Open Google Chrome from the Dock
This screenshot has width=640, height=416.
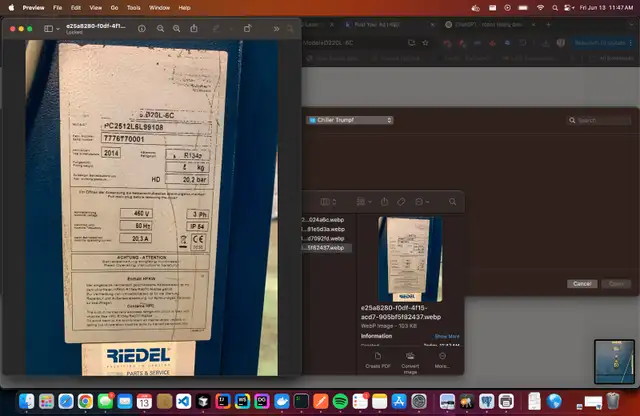tap(85, 402)
